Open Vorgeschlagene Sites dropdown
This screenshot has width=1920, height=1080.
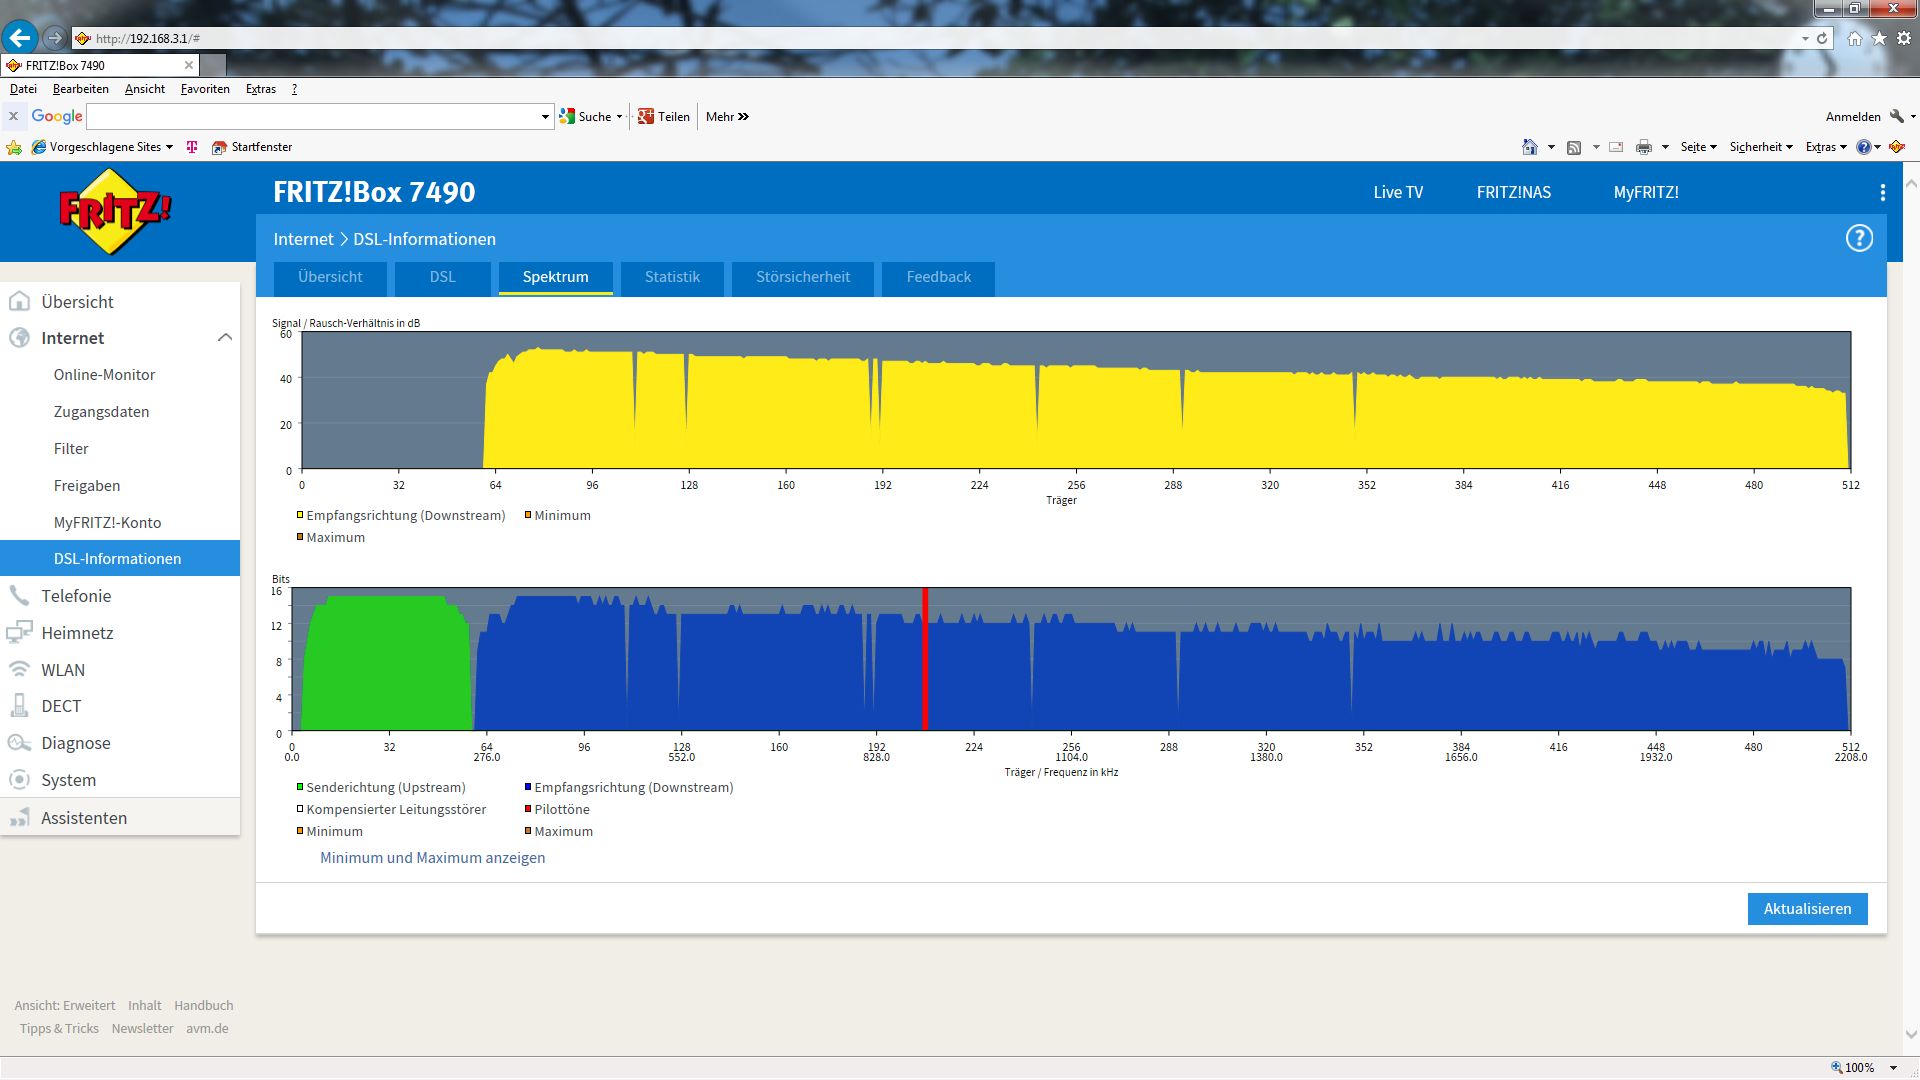point(169,147)
